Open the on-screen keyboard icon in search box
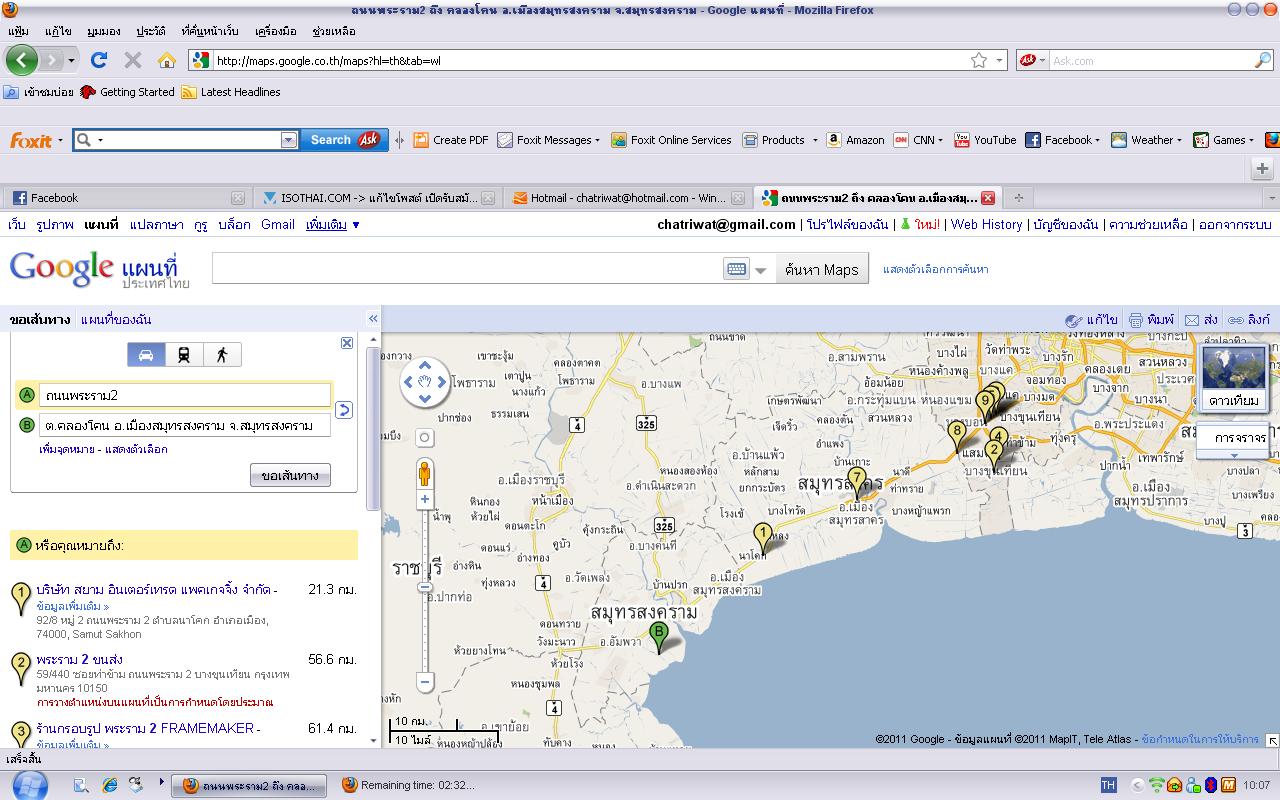This screenshot has height=800, width=1280. point(736,269)
